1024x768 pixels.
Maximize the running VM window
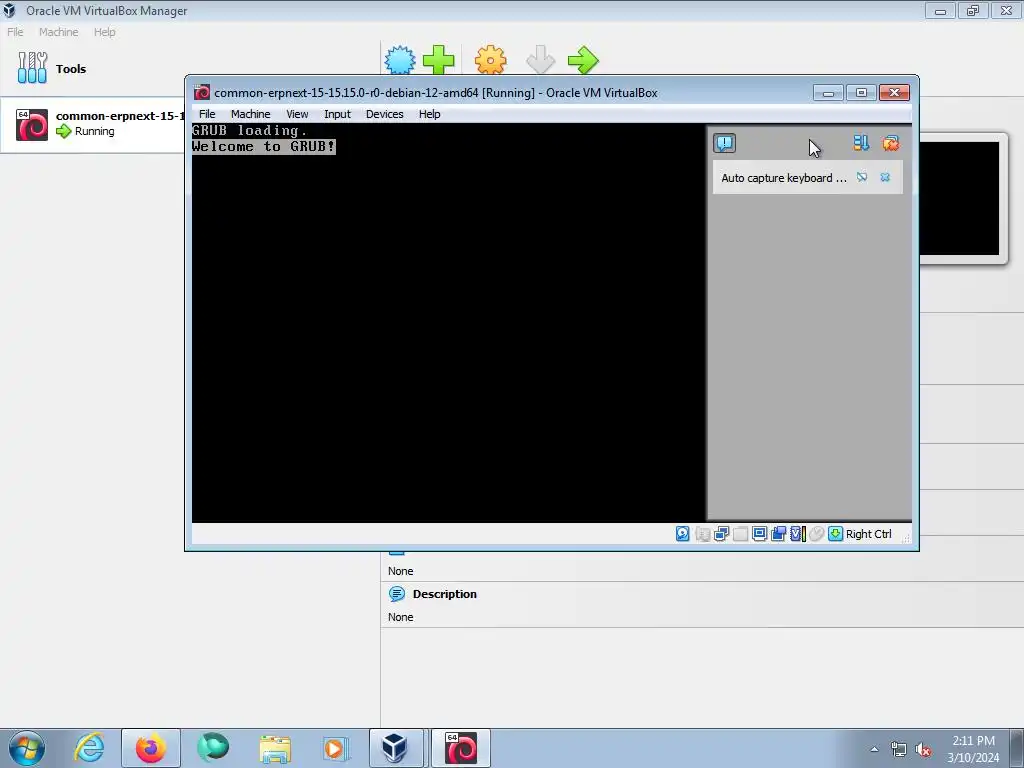[x=861, y=93]
